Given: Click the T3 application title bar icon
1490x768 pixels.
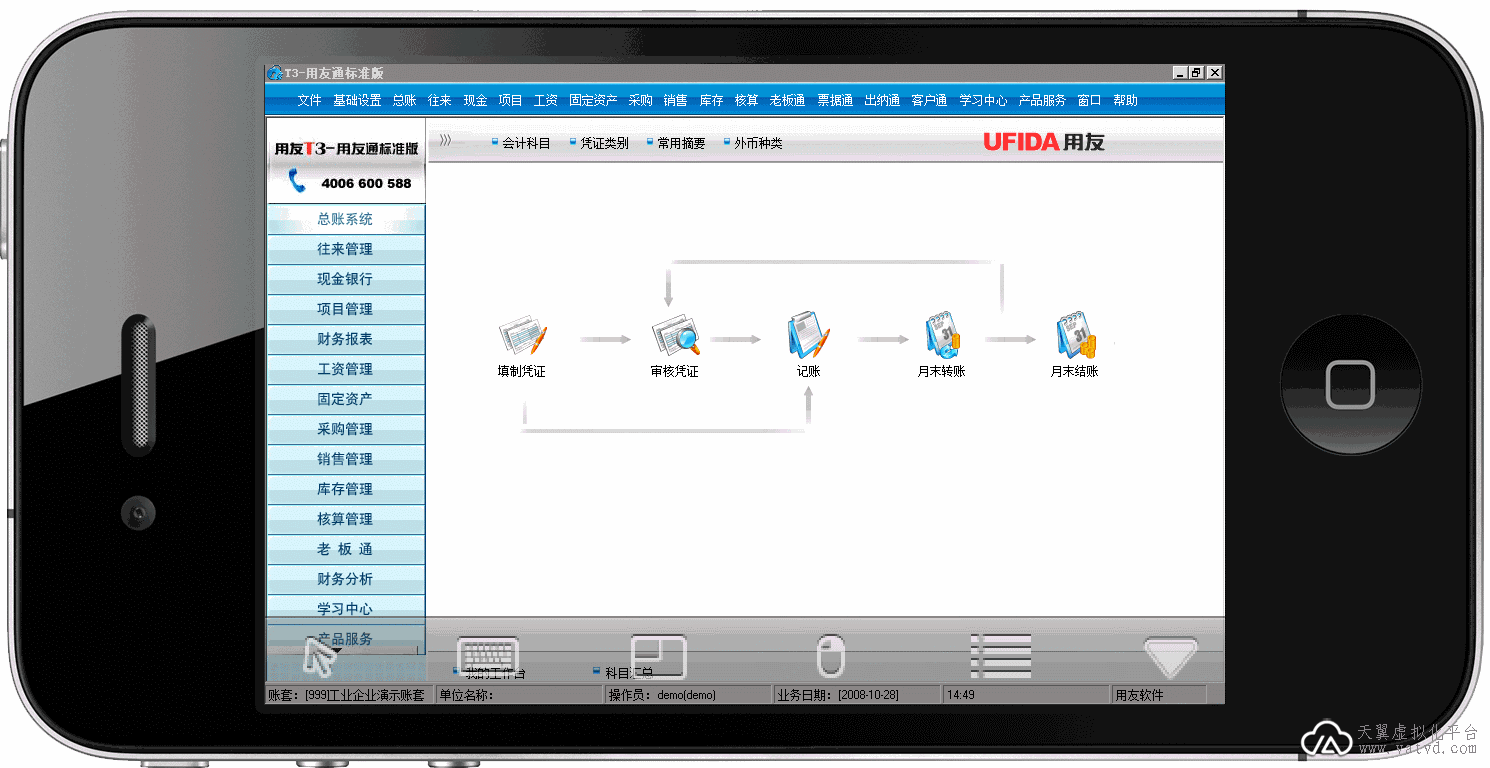Looking at the screenshot, I should (274, 73).
